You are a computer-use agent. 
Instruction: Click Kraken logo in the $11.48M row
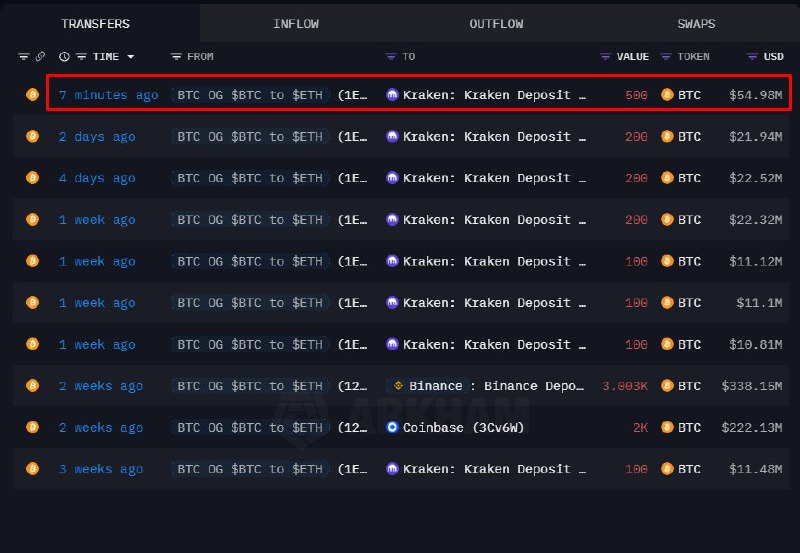pyautogui.click(x=392, y=469)
